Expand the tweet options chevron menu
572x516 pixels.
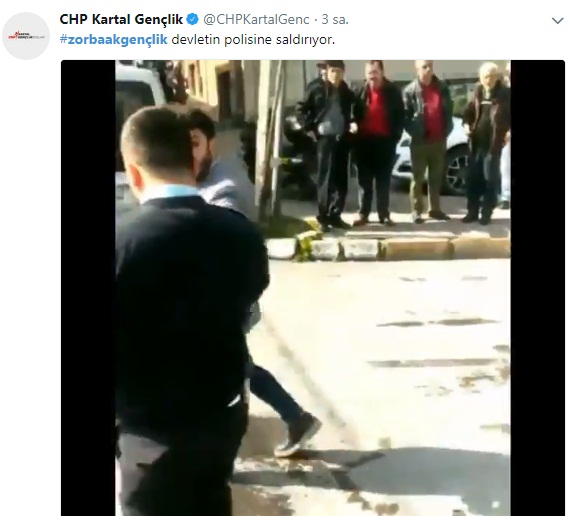[557, 21]
